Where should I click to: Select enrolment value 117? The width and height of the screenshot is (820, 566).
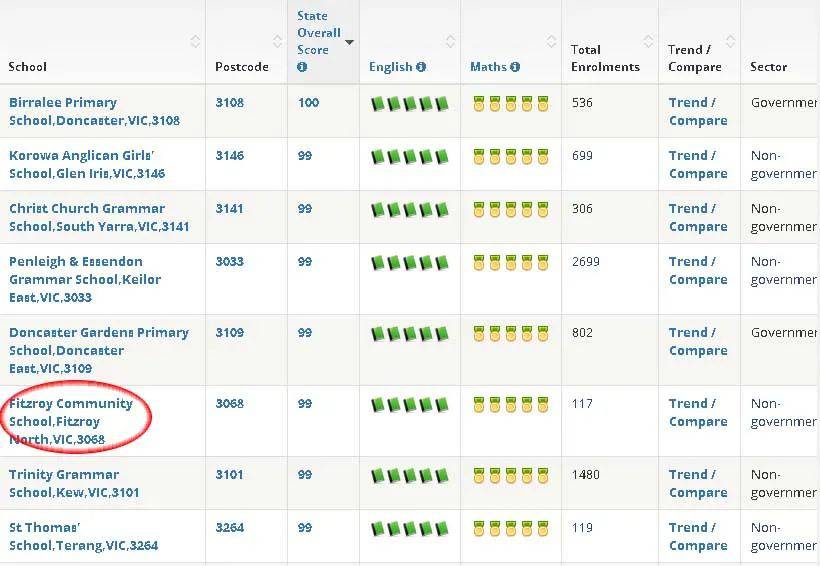(x=582, y=404)
